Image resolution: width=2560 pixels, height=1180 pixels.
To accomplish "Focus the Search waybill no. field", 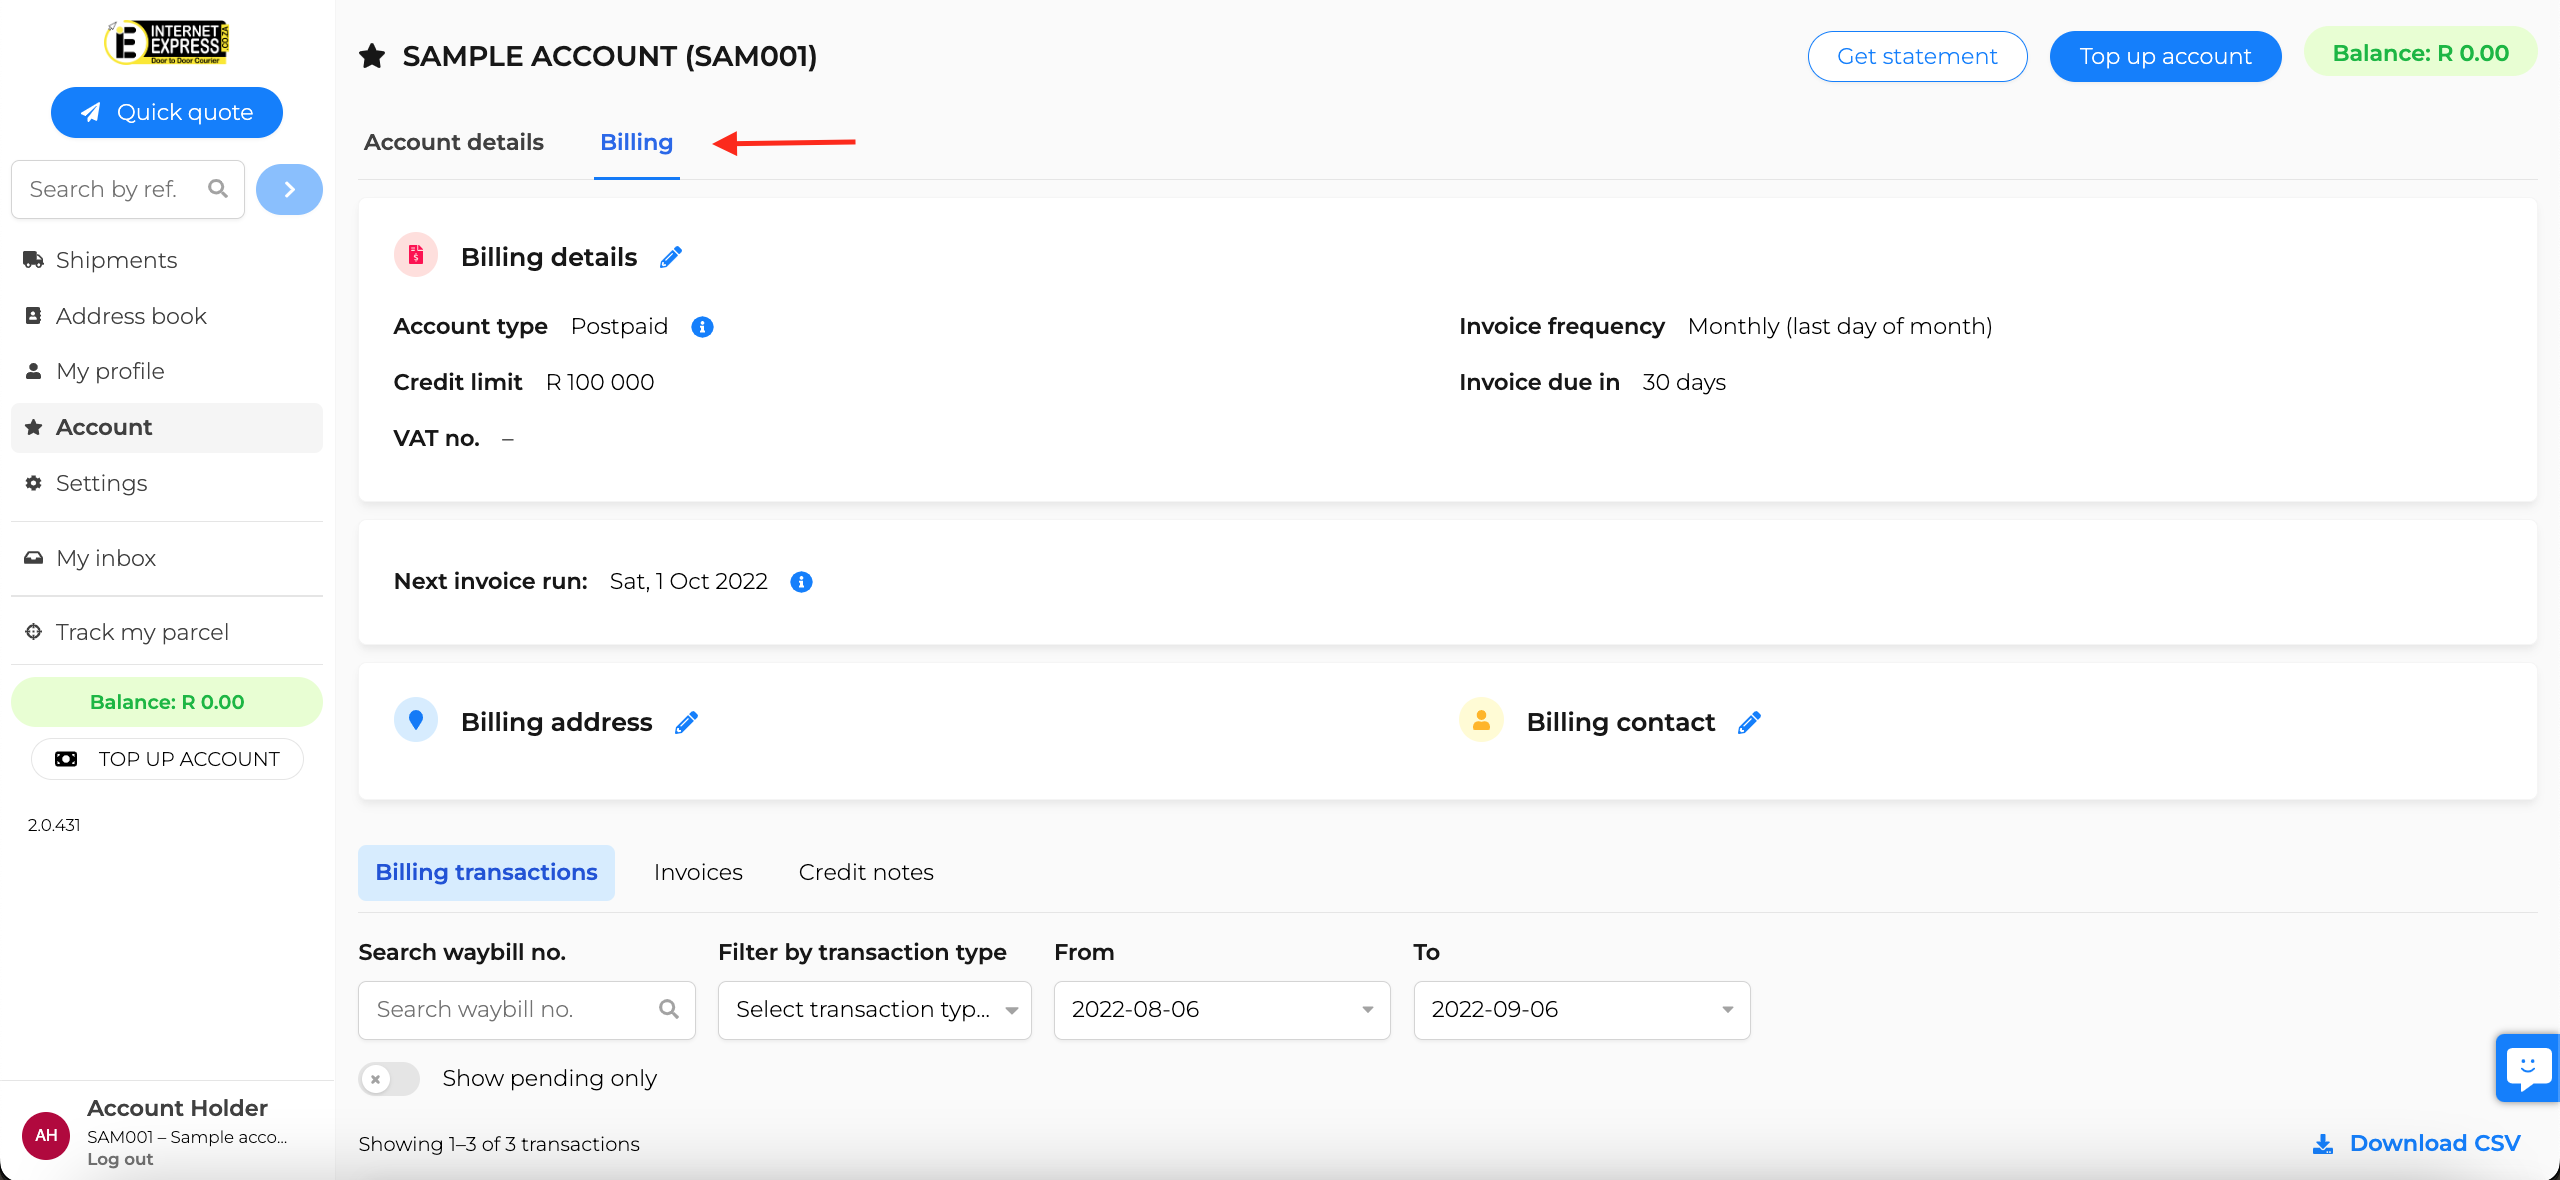I will coord(526,1010).
